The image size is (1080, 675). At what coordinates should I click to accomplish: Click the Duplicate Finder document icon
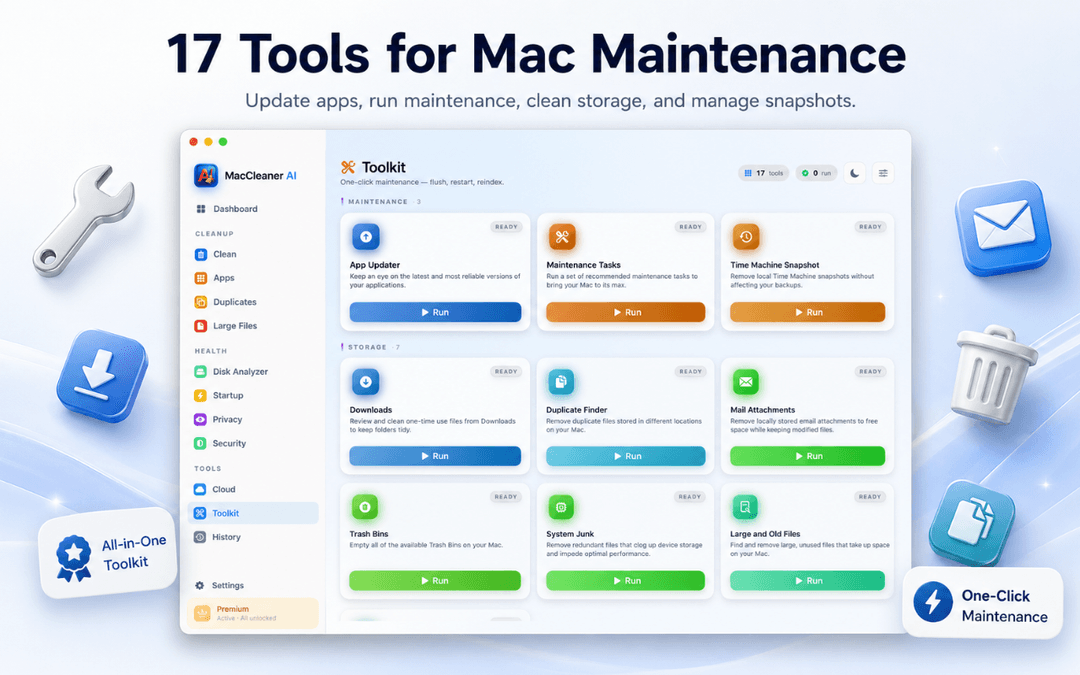(x=561, y=382)
